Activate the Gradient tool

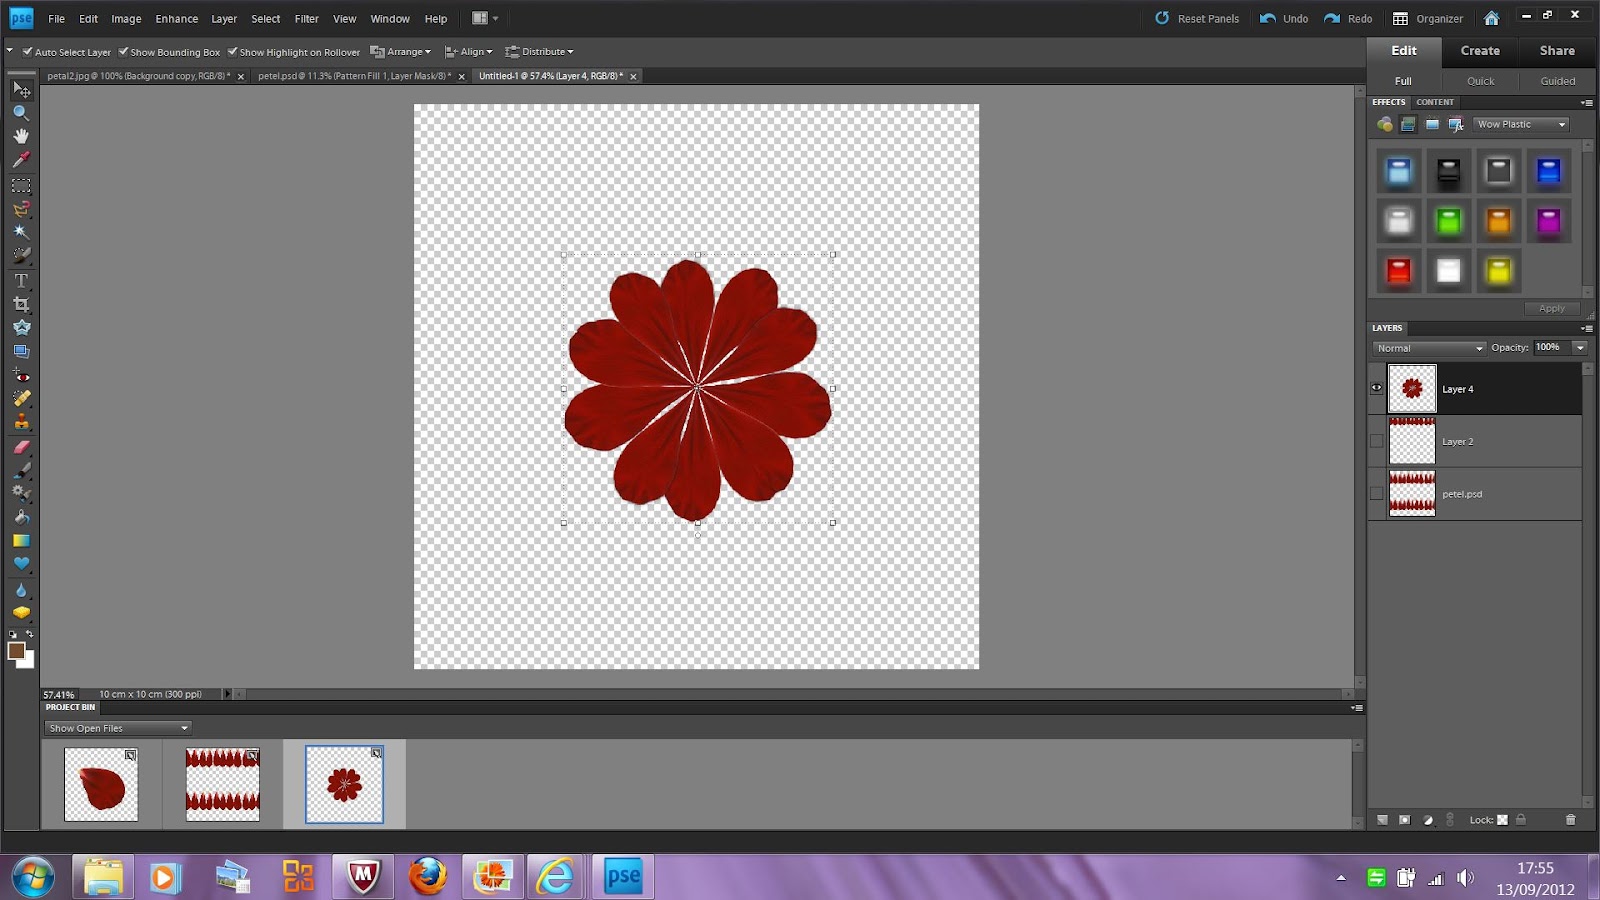(21, 539)
